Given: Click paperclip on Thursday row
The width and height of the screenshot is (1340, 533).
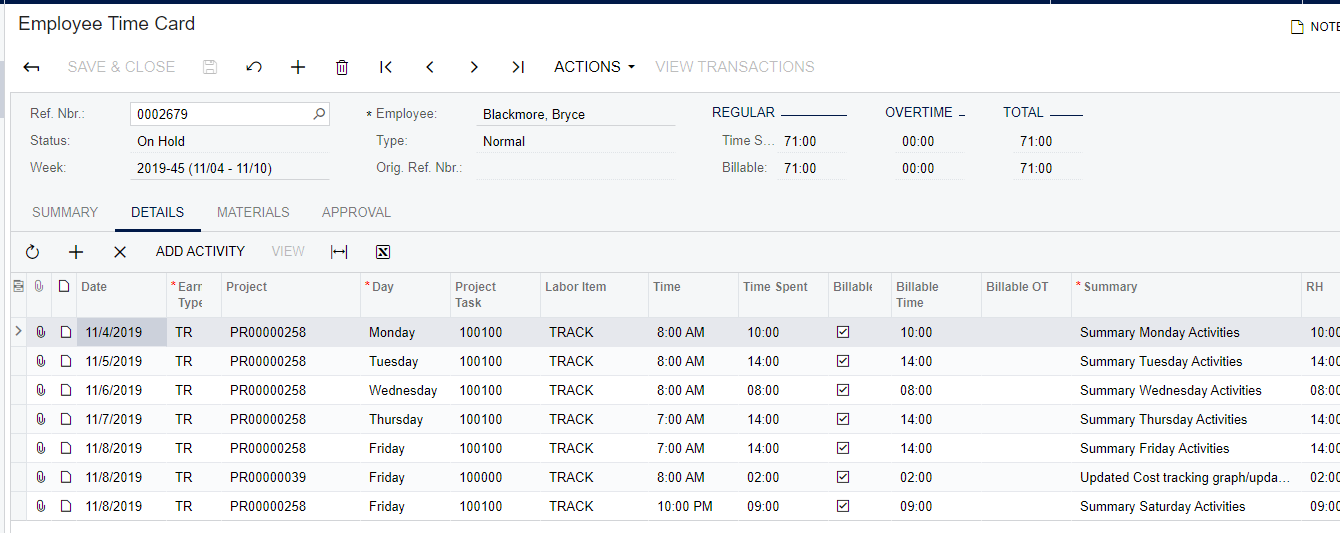Looking at the screenshot, I should coord(41,419).
